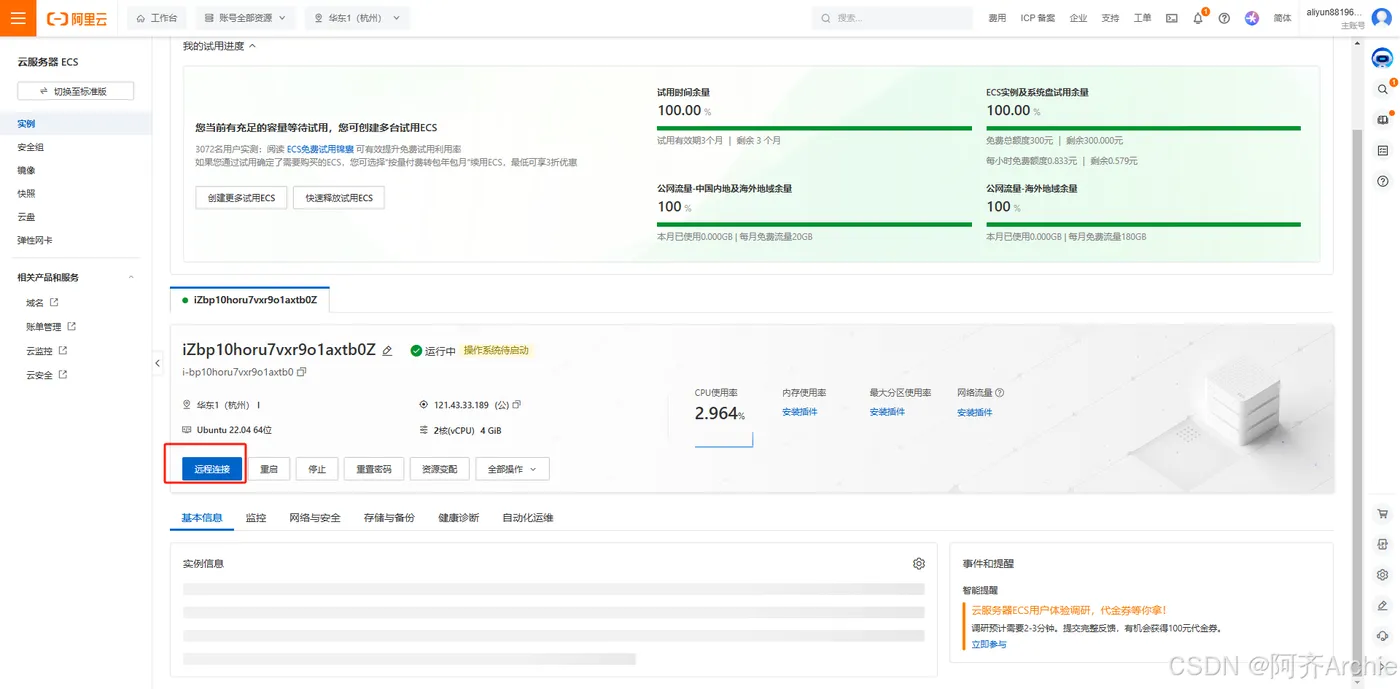Viewport: 1400px width, 689px height.
Task: Open the customer service headset icon
Action: [x=1383, y=636]
